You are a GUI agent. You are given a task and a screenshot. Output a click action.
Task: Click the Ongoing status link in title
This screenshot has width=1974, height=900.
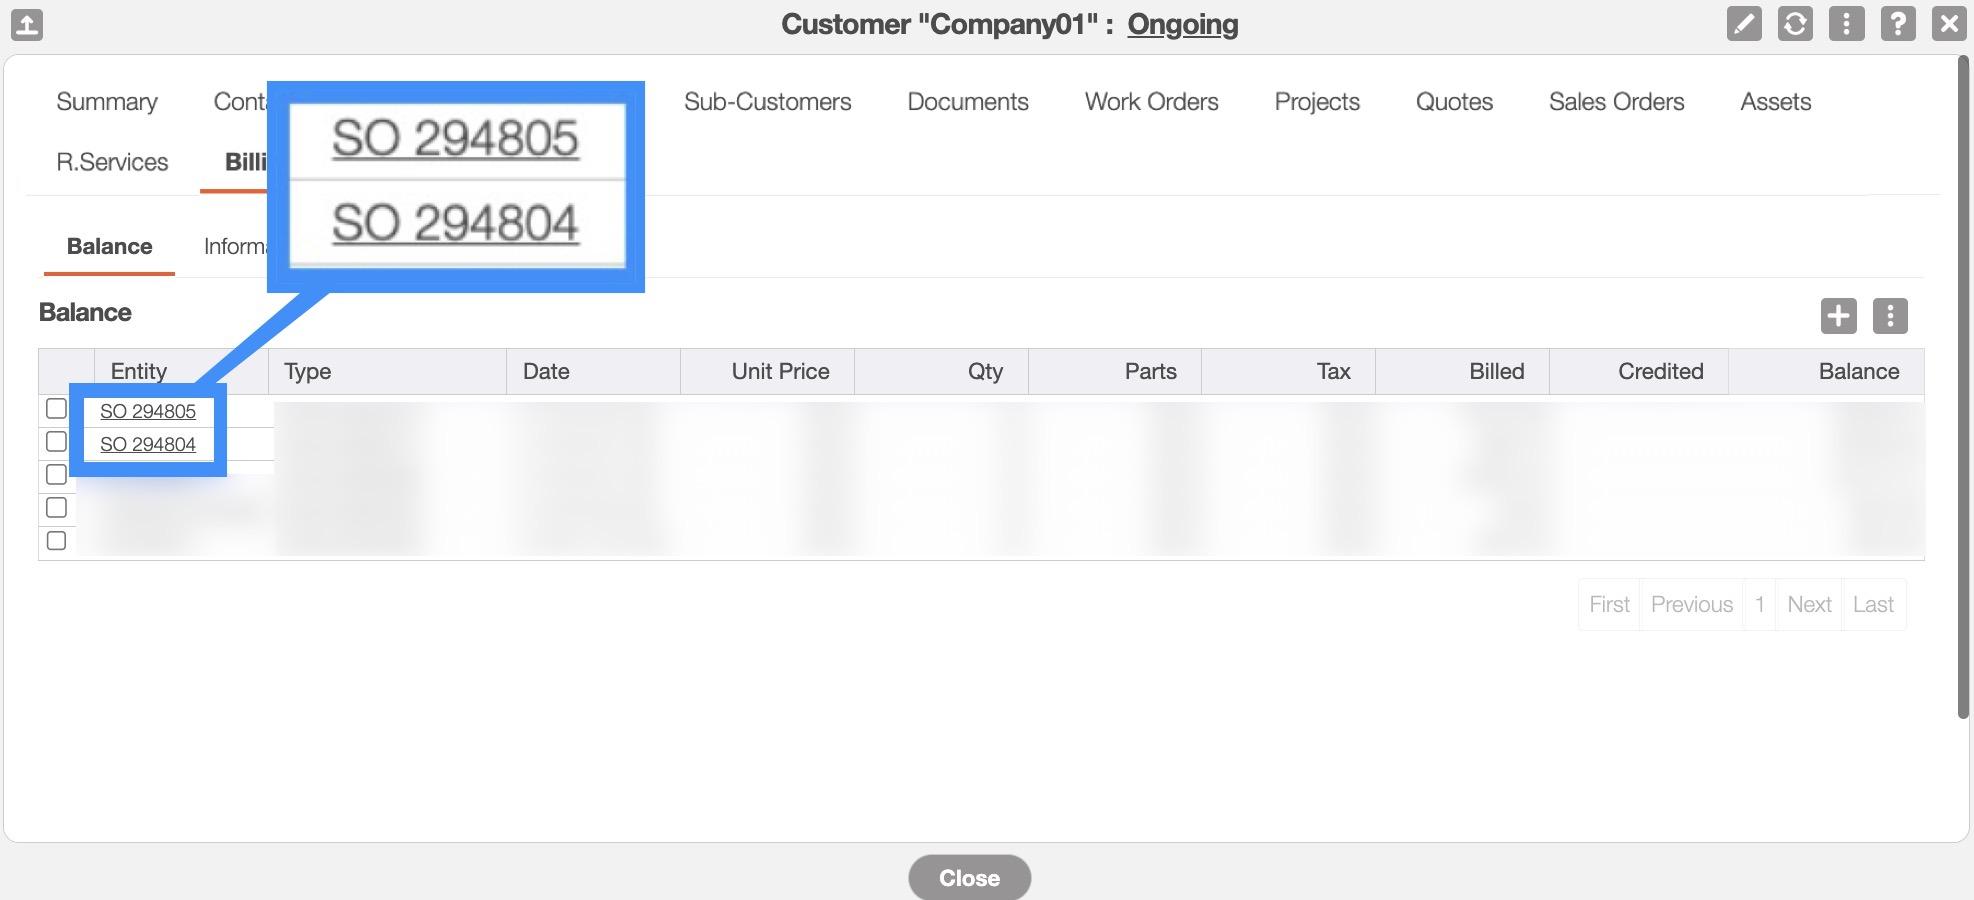pyautogui.click(x=1182, y=24)
